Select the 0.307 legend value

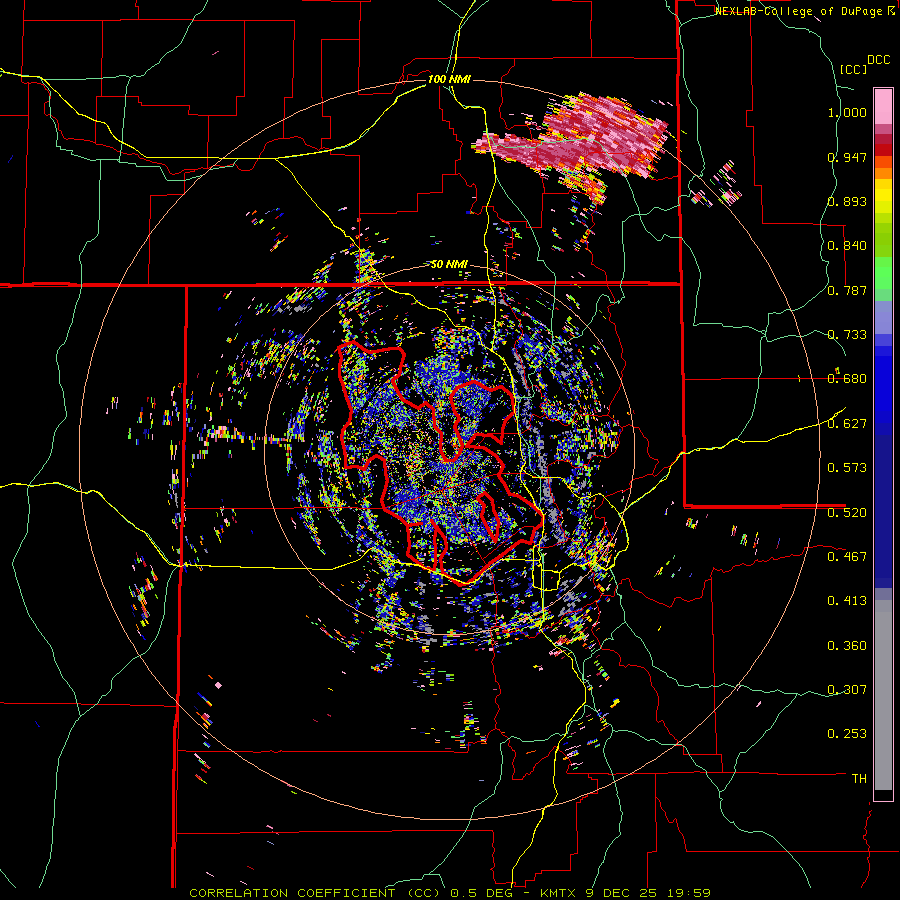pos(847,689)
